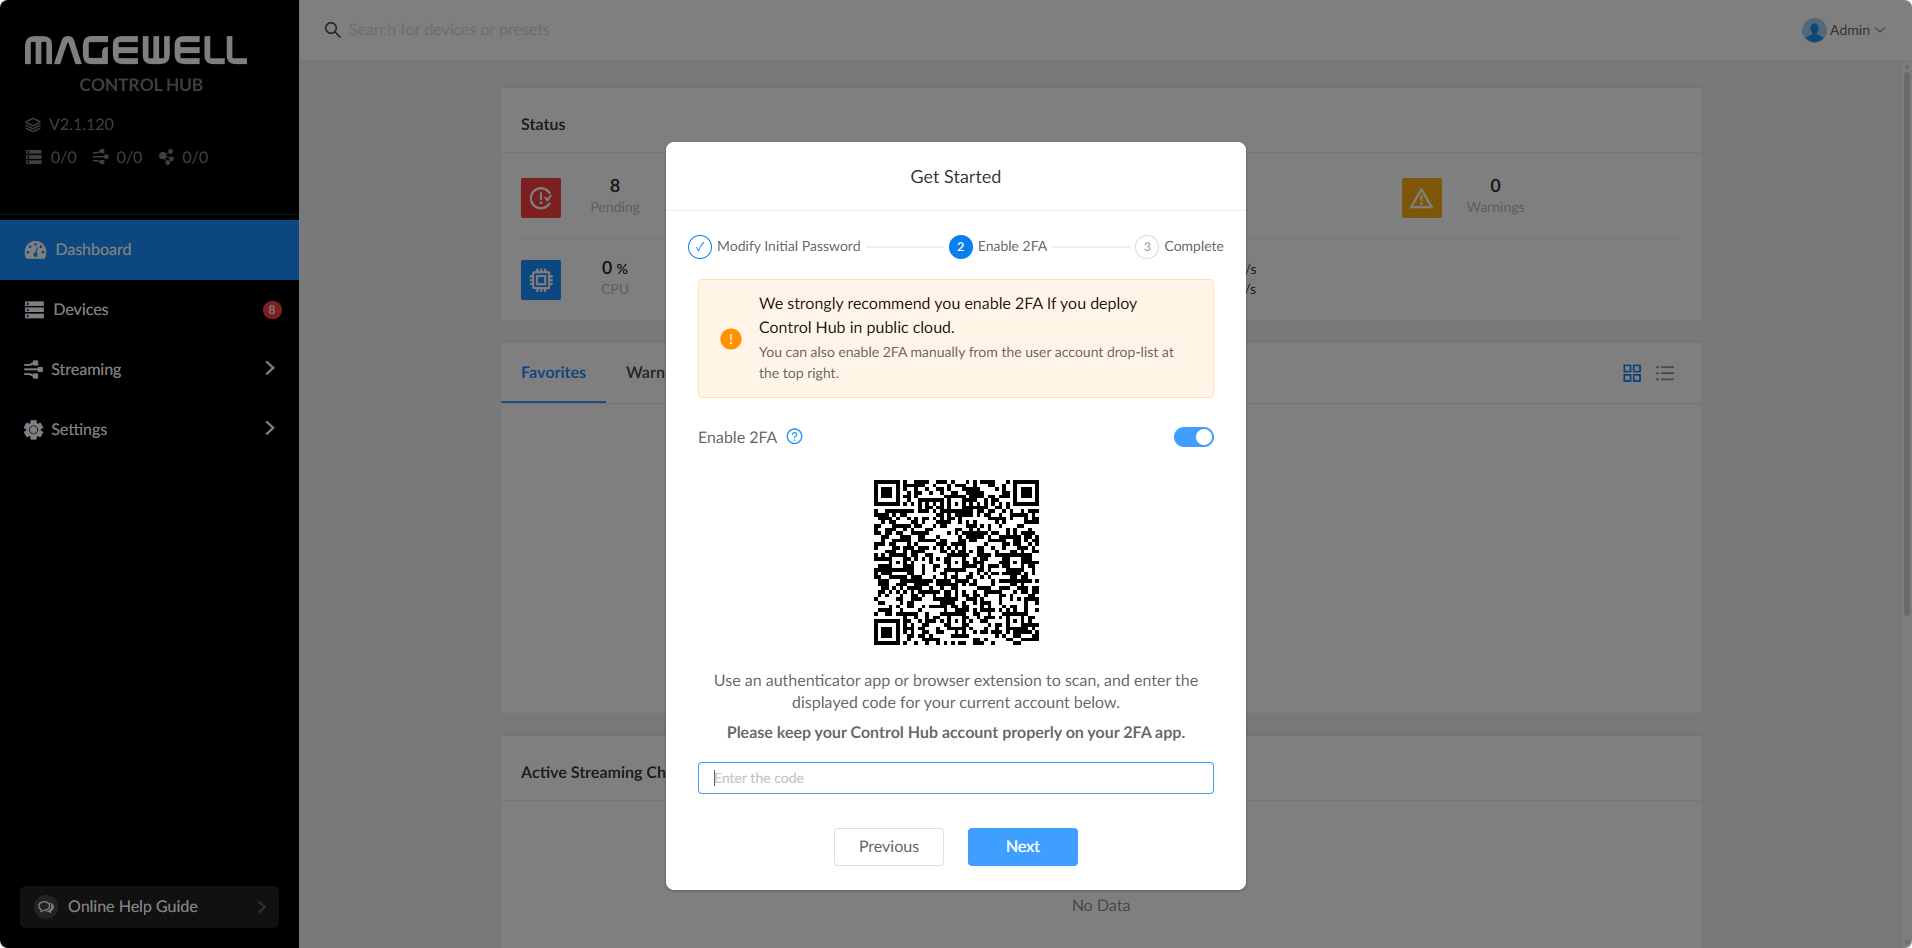Open the Enable 2FA help tooltip icon
Screen dimensions: 1912x948
[795, 436]
